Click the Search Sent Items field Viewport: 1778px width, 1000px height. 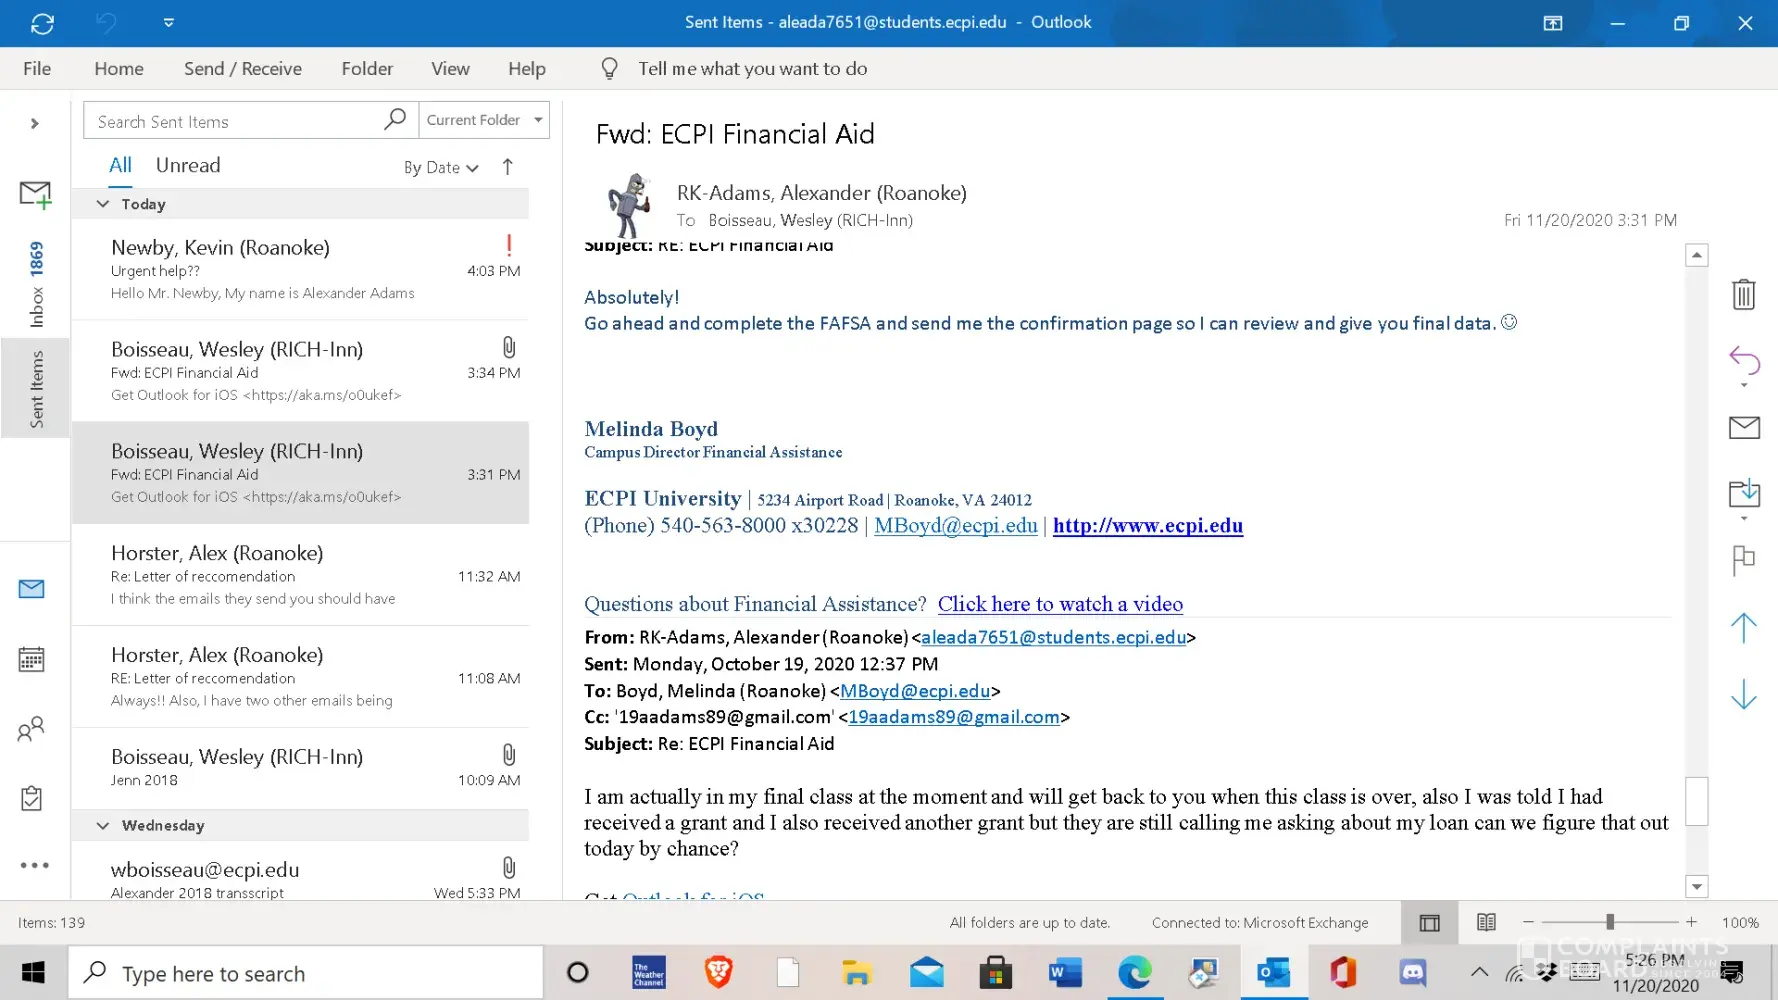235,121
